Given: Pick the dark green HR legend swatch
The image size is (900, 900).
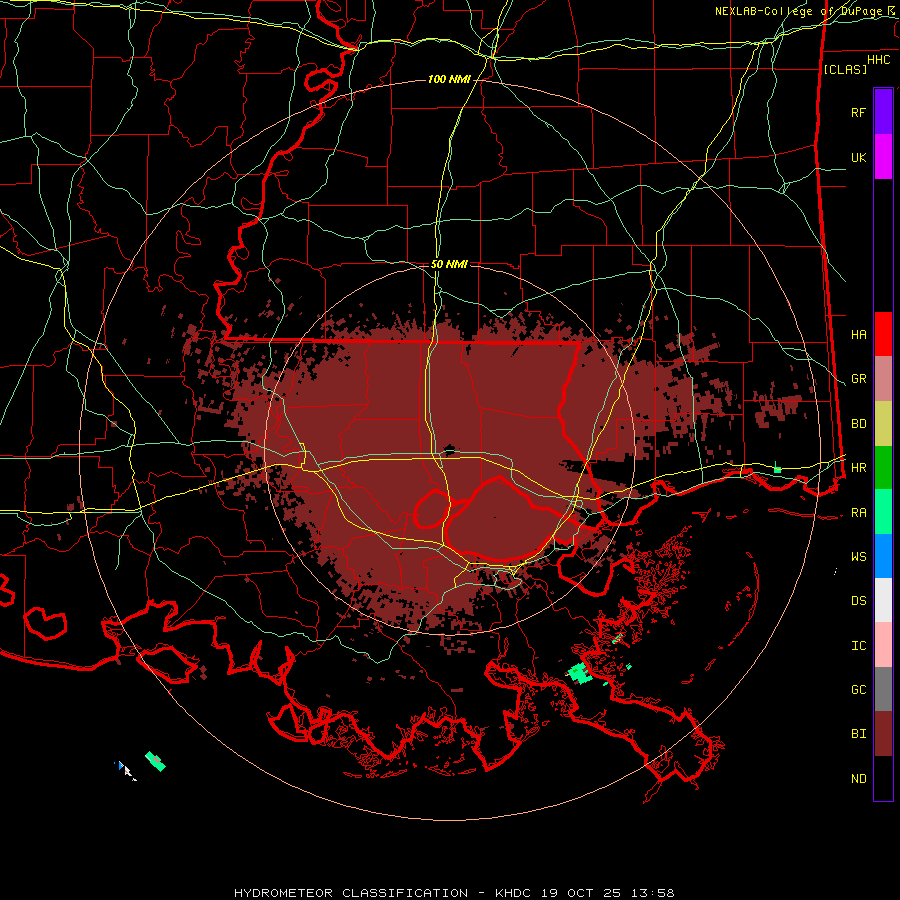Looking at the screenshot, I should [883, 468].
